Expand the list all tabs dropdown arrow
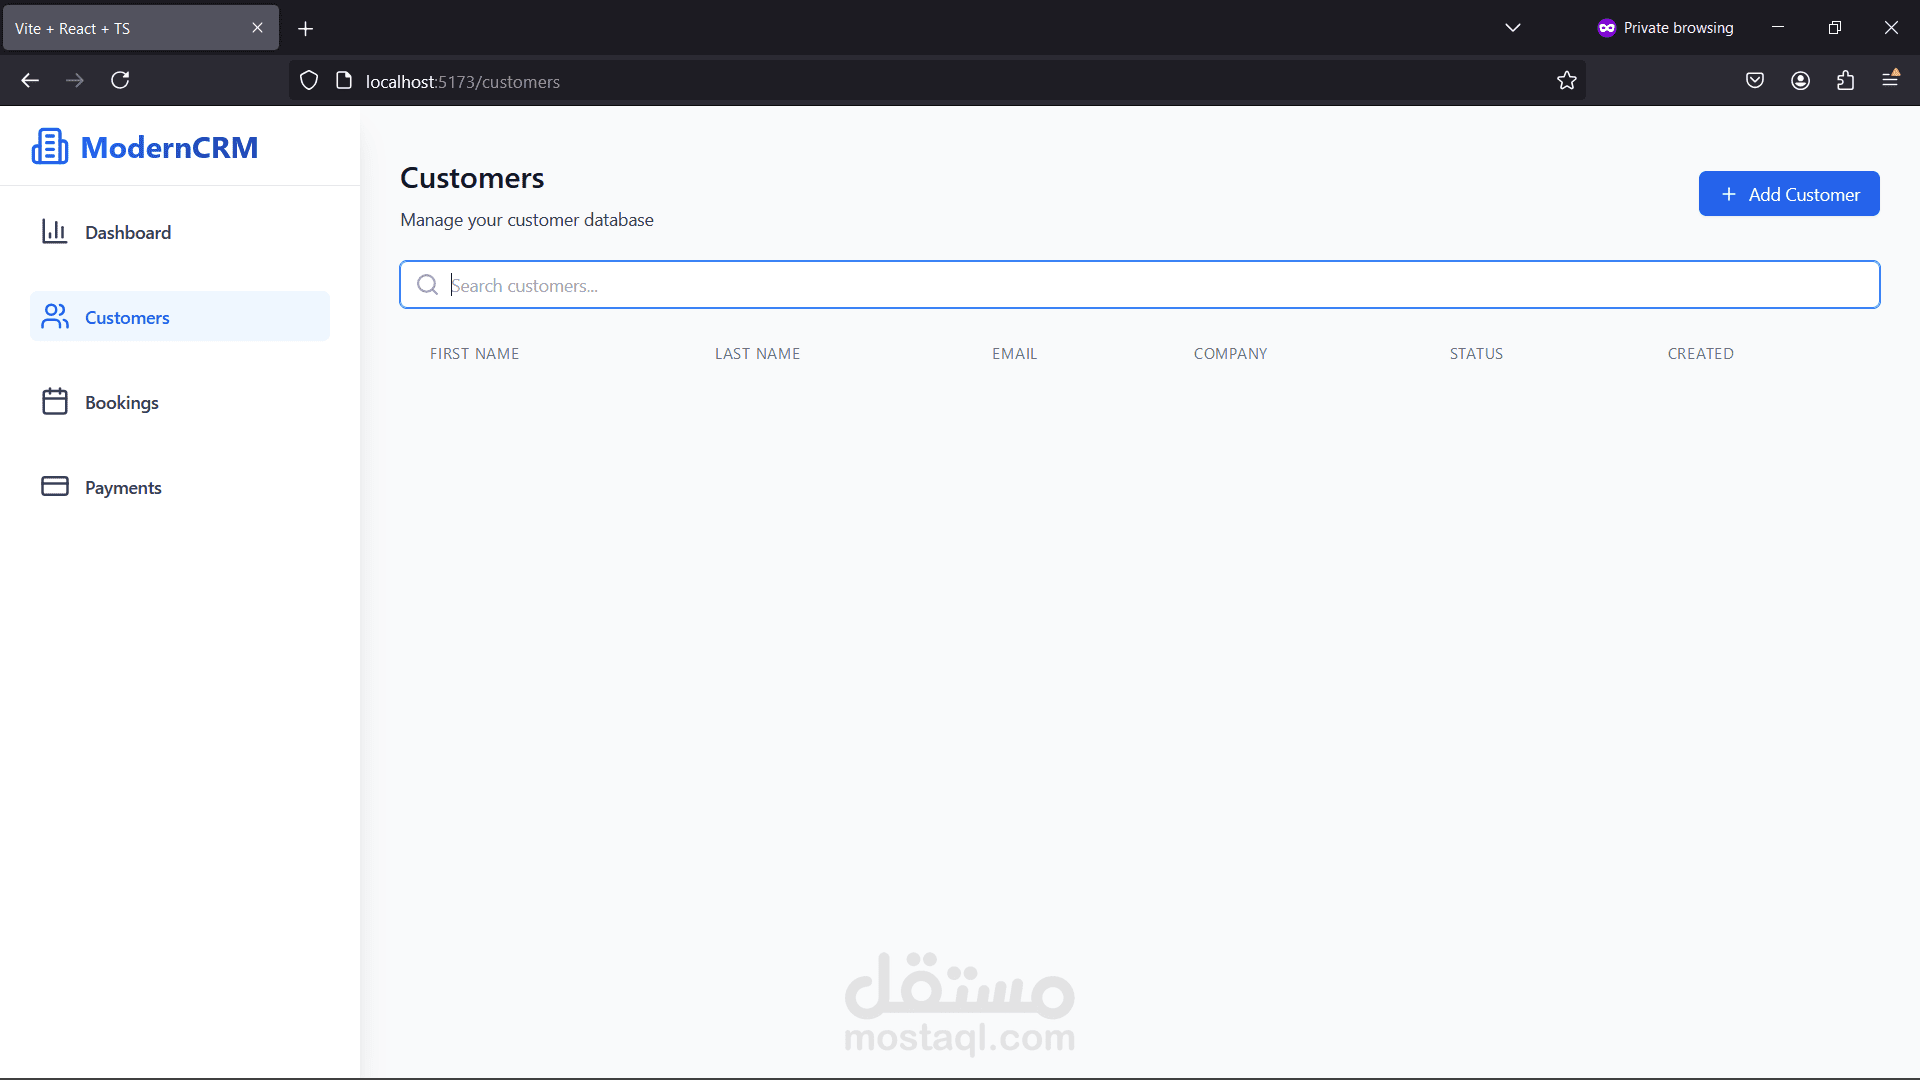This screenshot has height=1080, width=1920. pos(1513,28)
